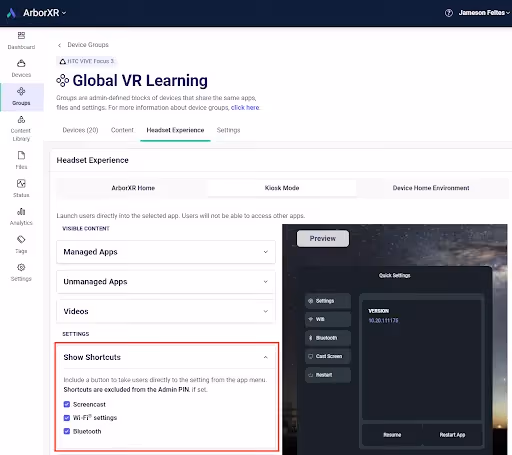This screenshot has width=512, height=455.
Task: Uncheck the Screencast shortcut checkbox
Action: click(x=67, y=404)
